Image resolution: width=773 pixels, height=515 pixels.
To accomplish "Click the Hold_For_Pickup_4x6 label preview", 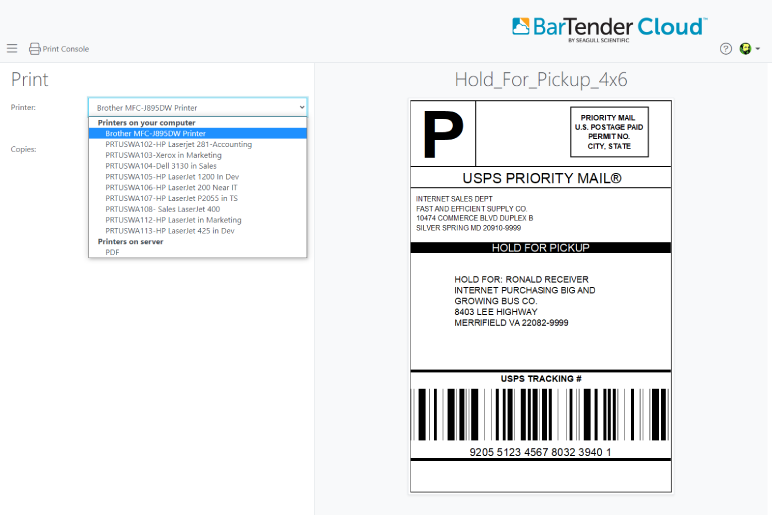I will [541, 296].
